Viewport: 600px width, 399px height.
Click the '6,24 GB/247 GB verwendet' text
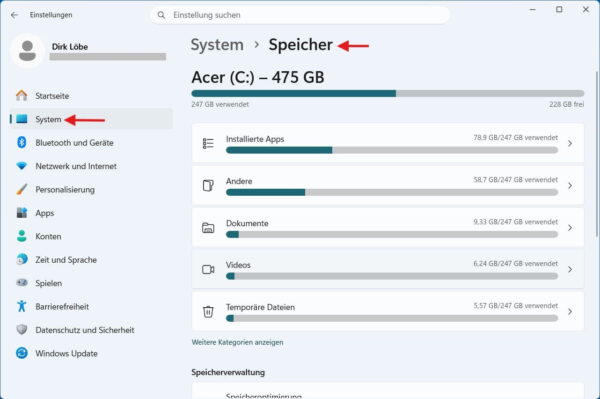coord(515,264)
